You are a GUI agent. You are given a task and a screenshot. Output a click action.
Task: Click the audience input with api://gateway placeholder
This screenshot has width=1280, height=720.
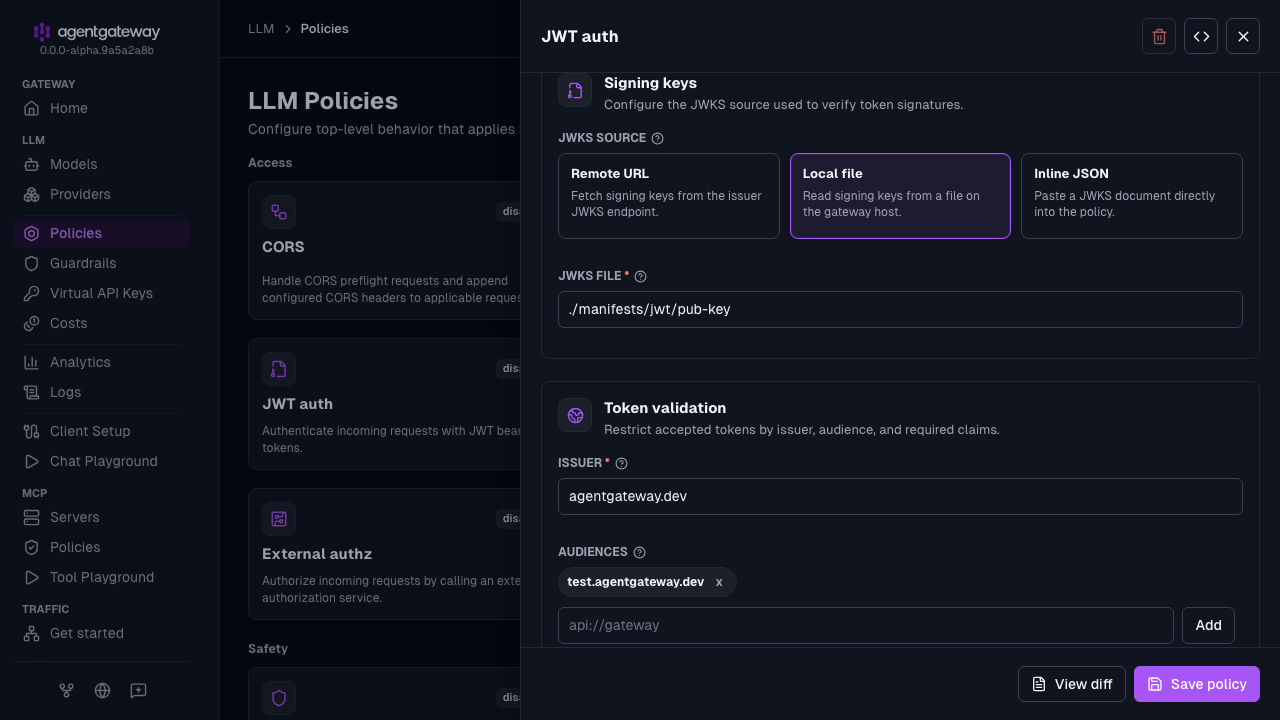tap(866, 625)
